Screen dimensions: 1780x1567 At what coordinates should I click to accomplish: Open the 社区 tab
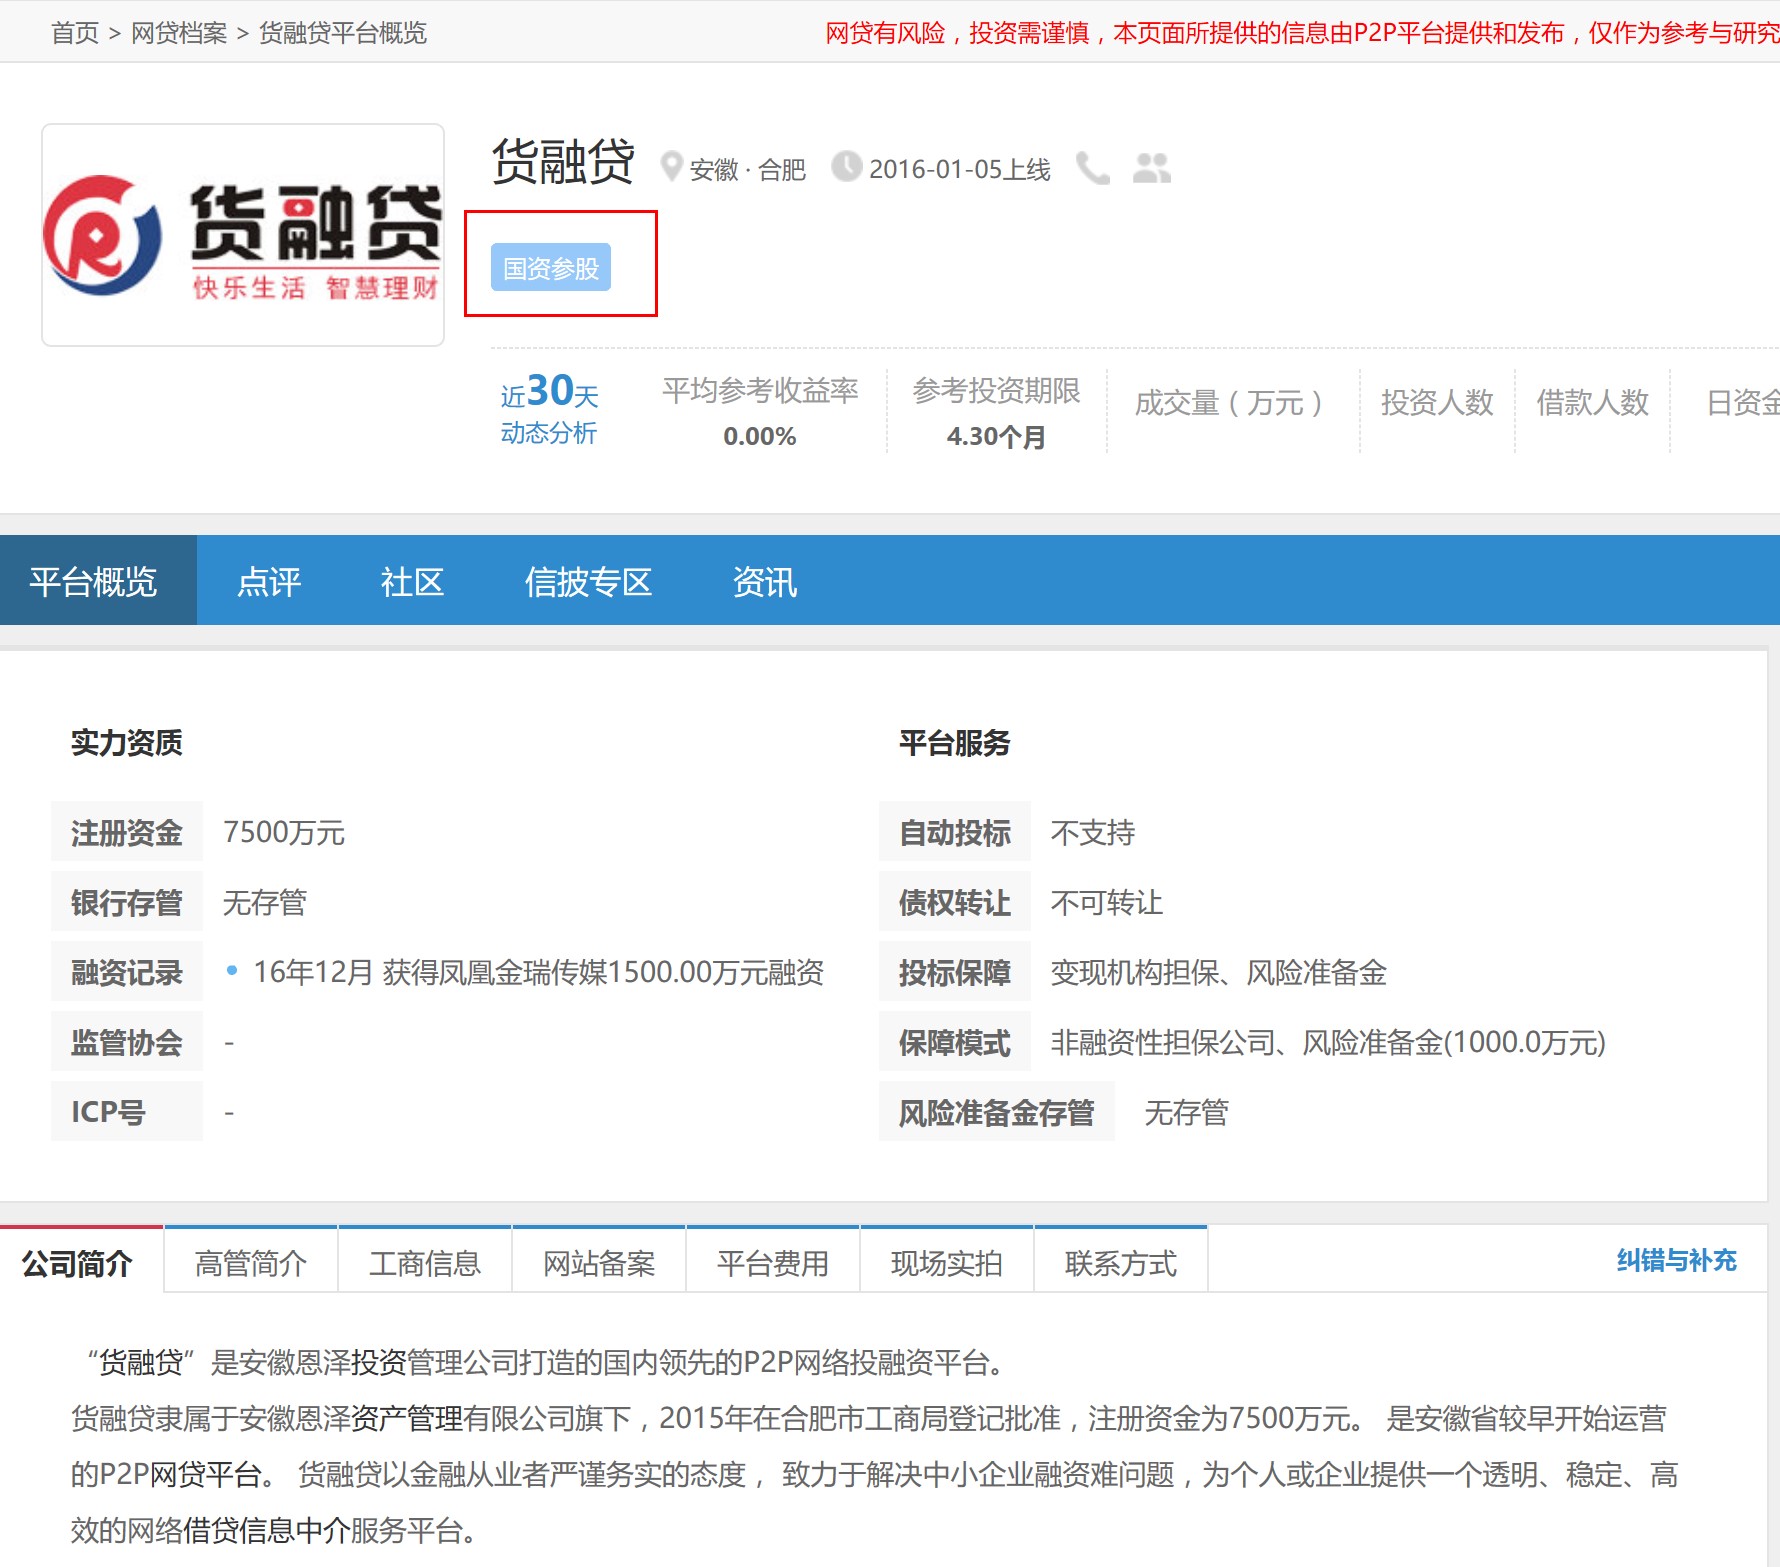(412, 581)
